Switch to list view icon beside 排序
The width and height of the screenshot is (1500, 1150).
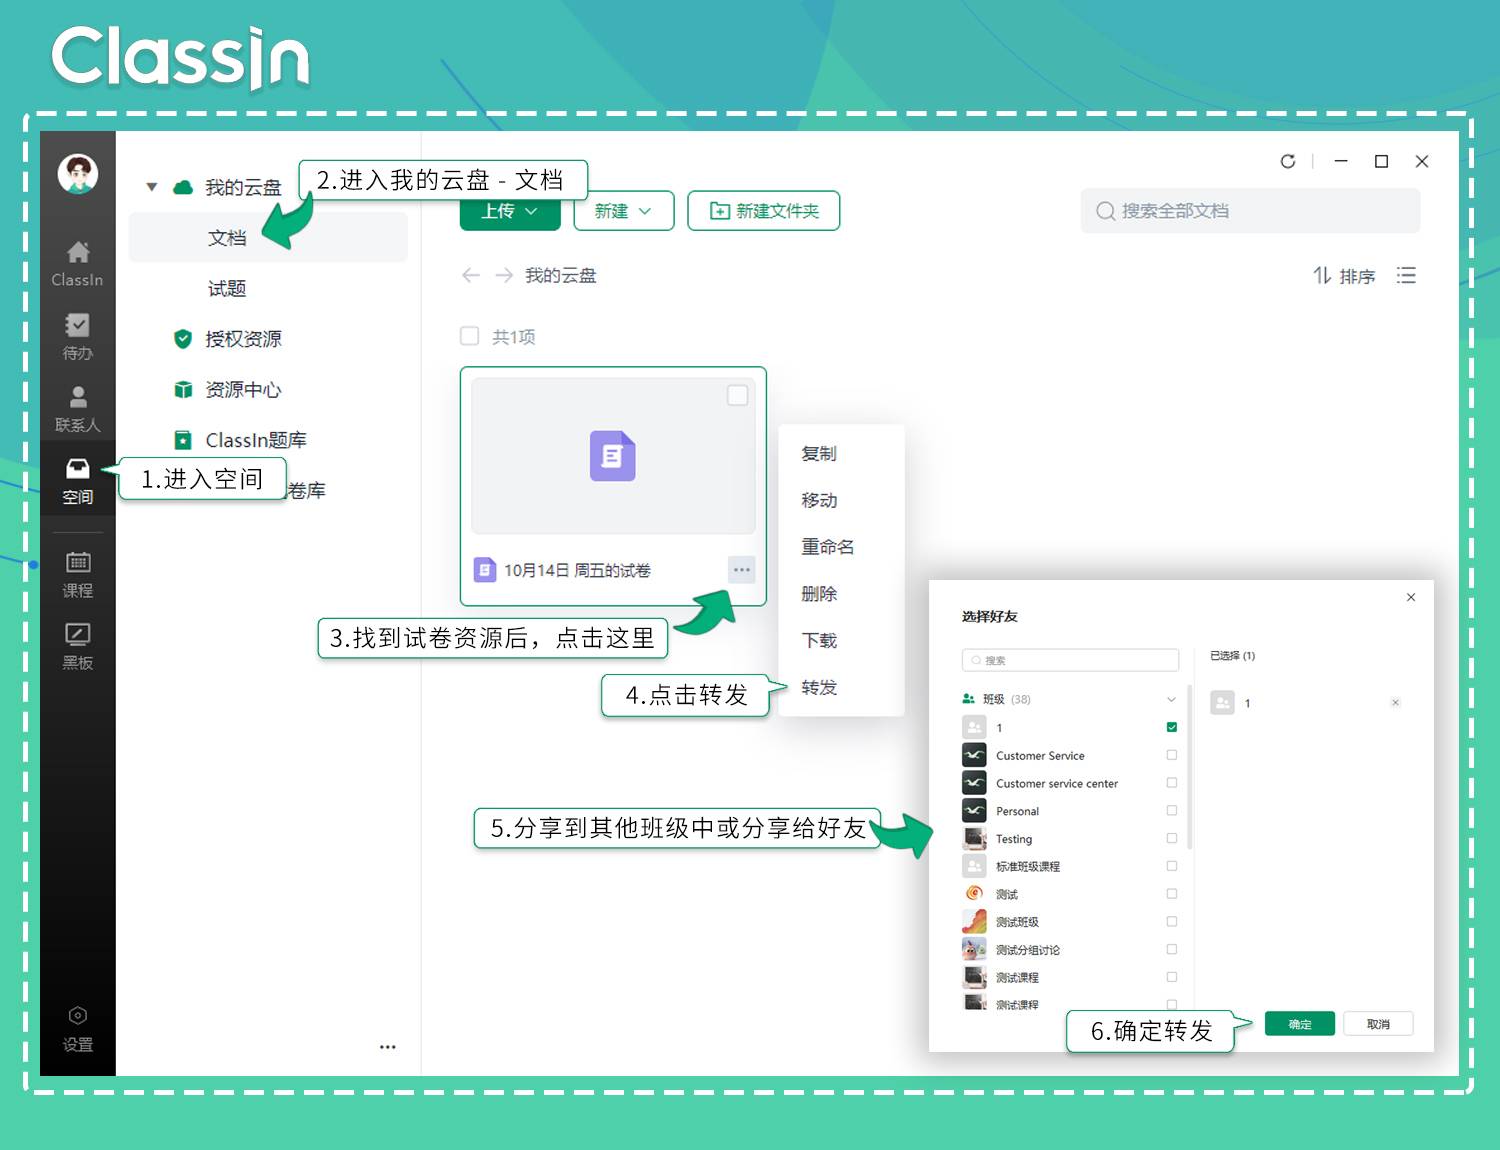pos(1407,275)
